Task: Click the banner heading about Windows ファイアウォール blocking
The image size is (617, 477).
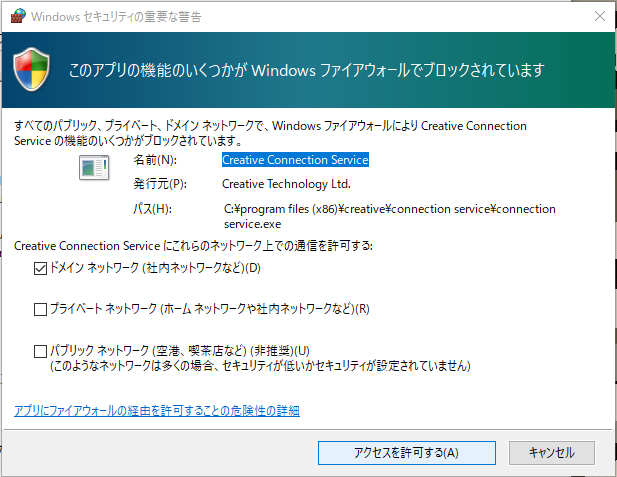Action: point(307,70)
